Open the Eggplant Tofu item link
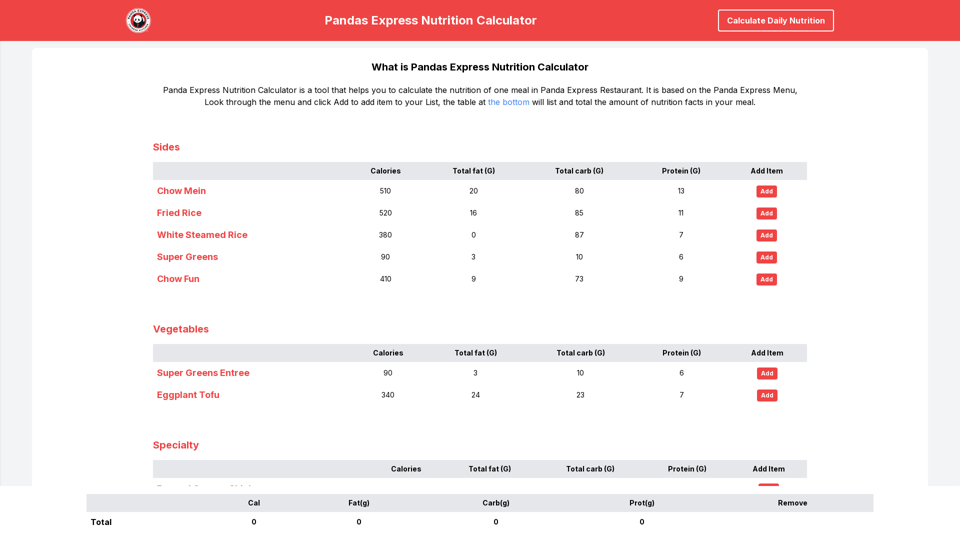The height and width of the screenshot is (540, 960). coord(188,395)
